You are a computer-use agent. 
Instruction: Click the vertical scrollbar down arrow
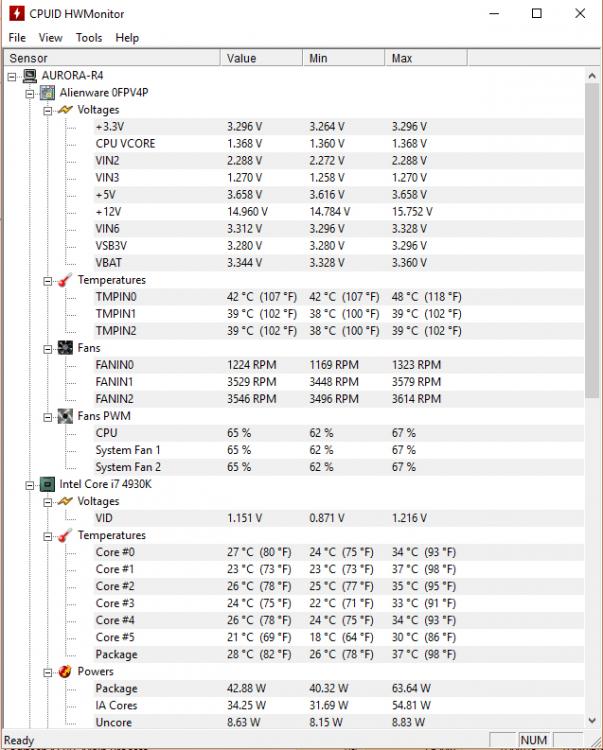(x=592, y=722)
